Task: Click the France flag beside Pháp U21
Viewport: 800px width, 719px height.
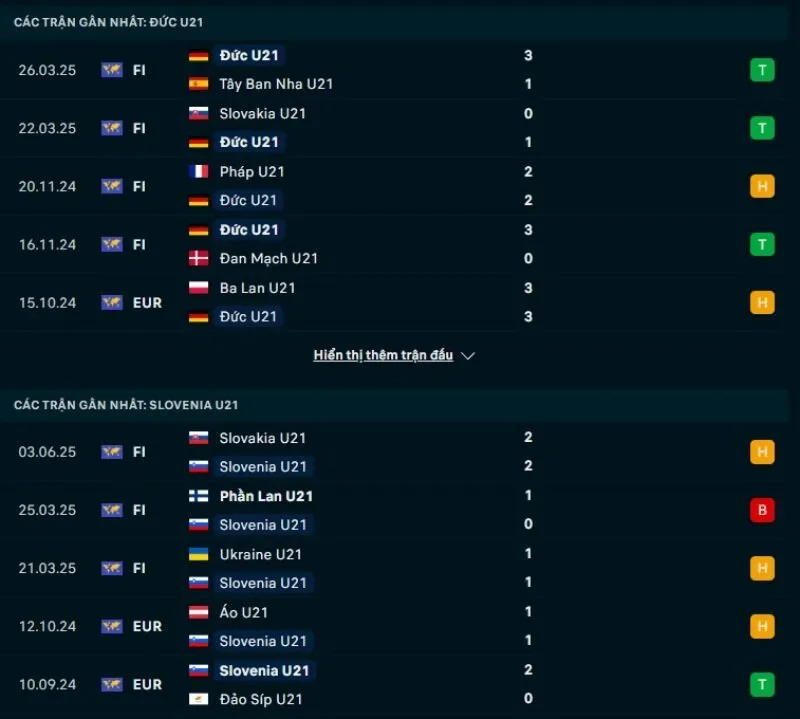Action: point(197,171)
